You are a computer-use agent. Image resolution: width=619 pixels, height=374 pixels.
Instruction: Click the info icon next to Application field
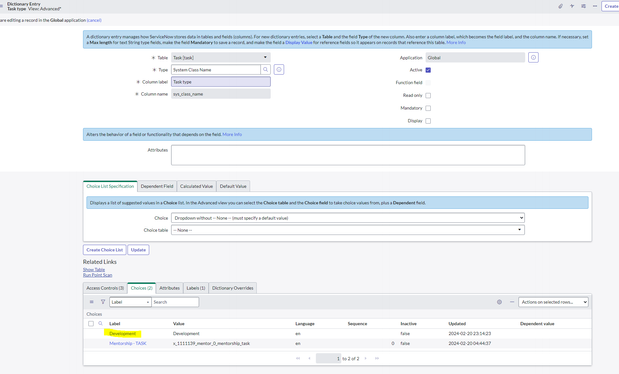point(533,58)
